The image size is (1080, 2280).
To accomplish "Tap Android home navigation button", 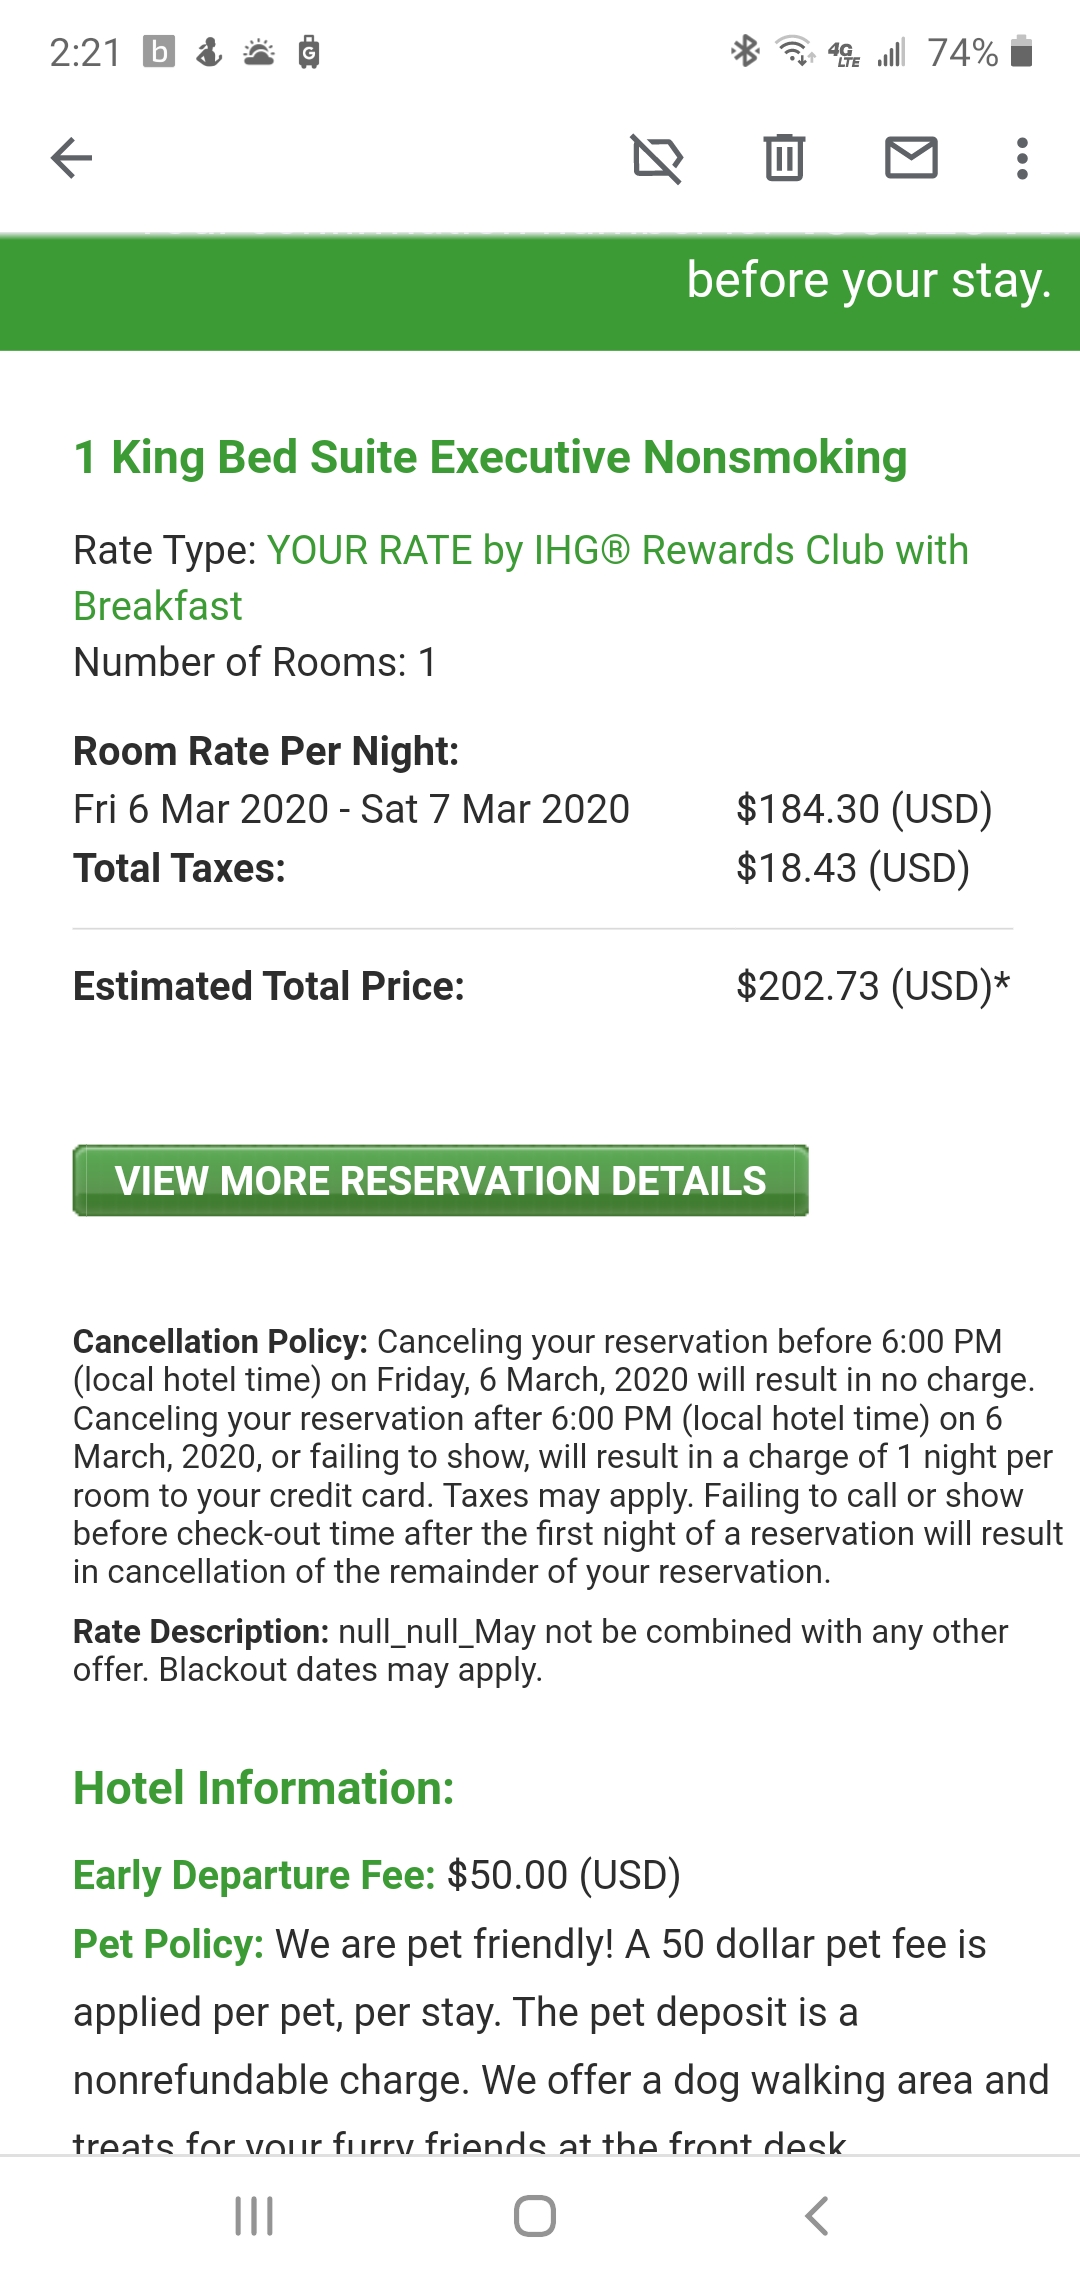I will (x=535, y=2216).
